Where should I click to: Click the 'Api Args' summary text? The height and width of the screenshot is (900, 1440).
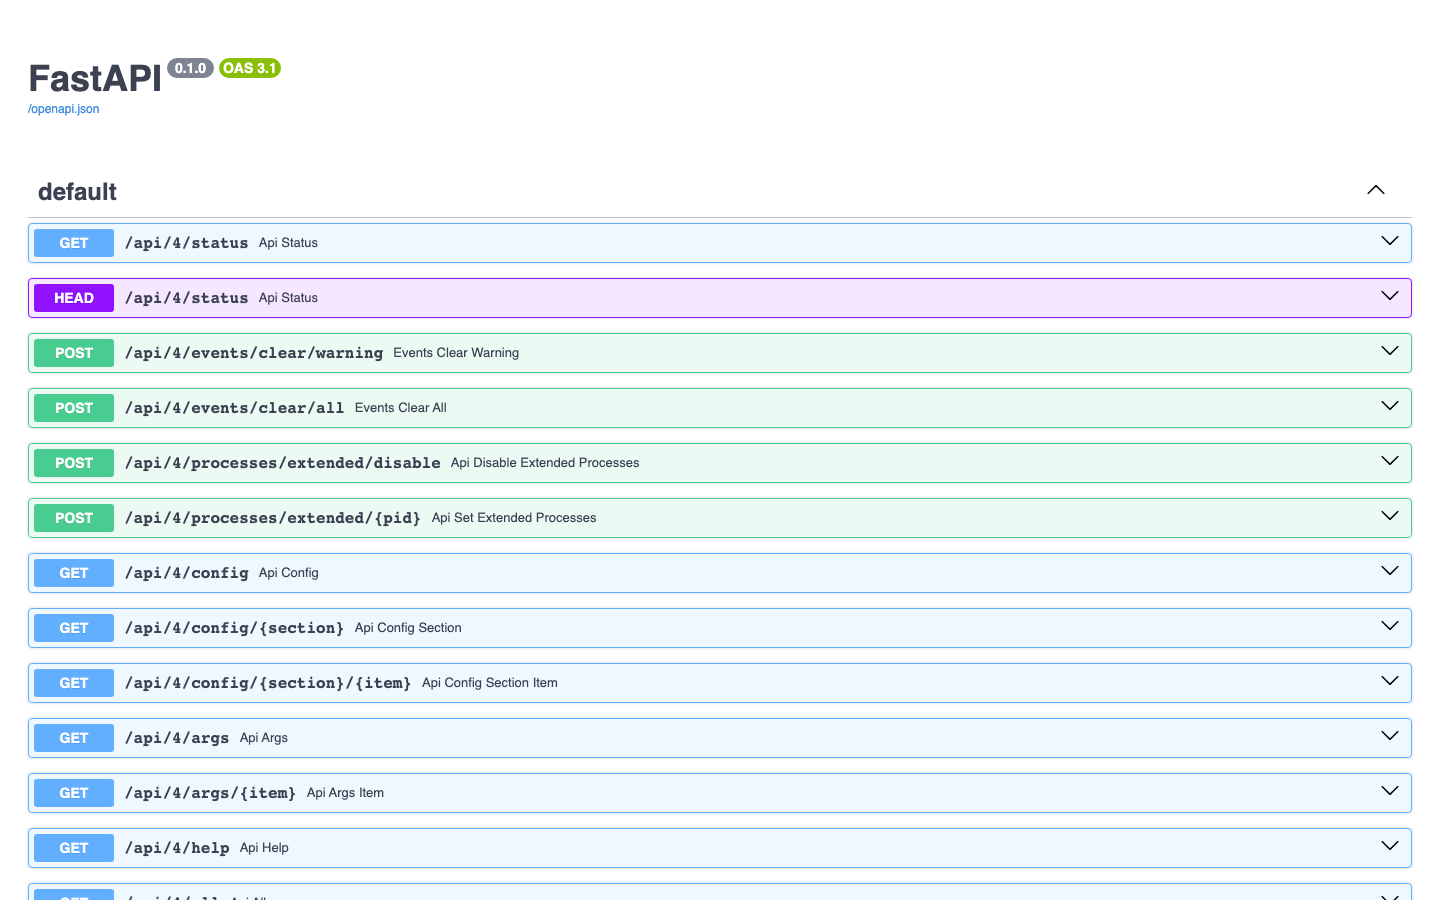point(264,738)
